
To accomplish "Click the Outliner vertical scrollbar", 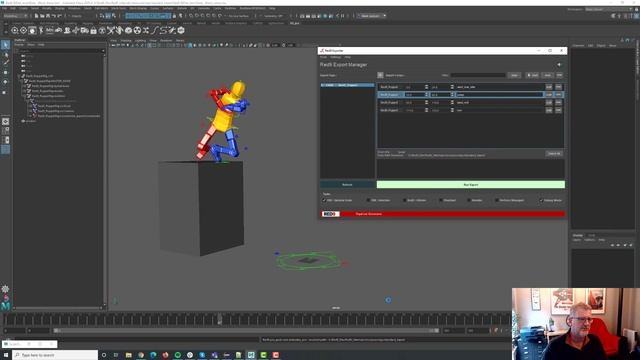I will tap(104, 180).
